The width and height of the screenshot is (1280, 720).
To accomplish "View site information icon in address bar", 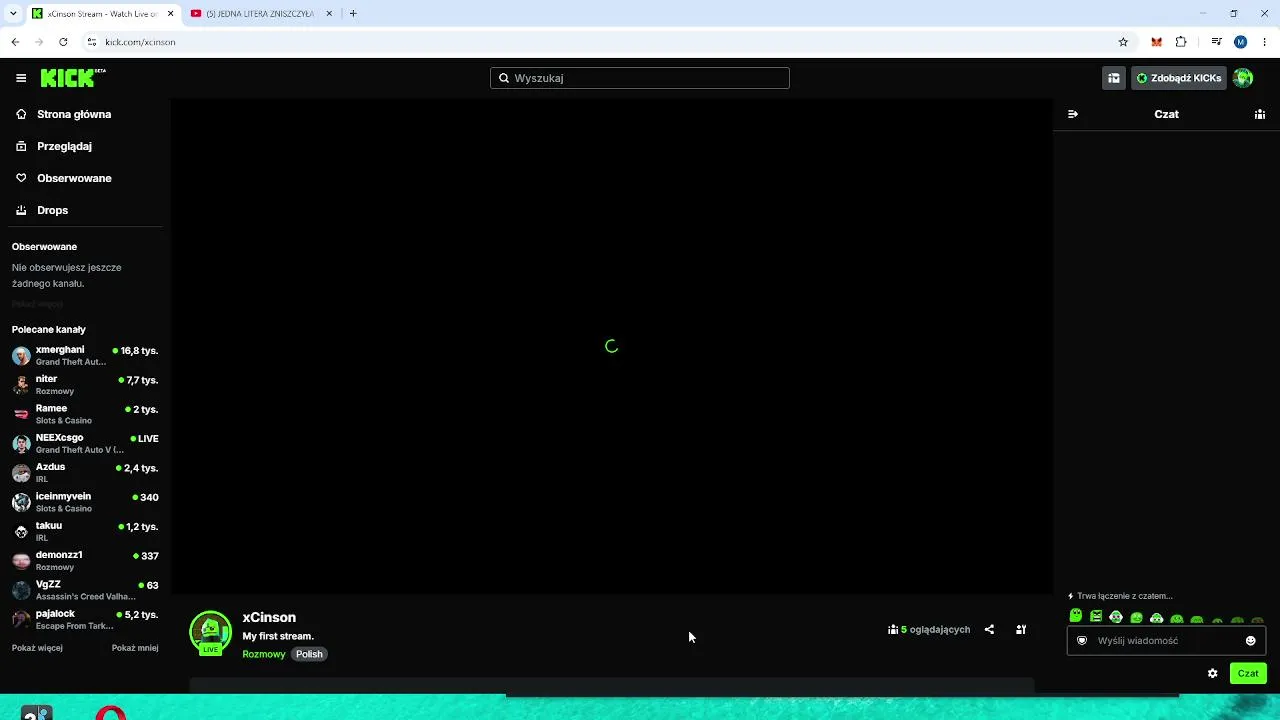I will click(92, 42).
